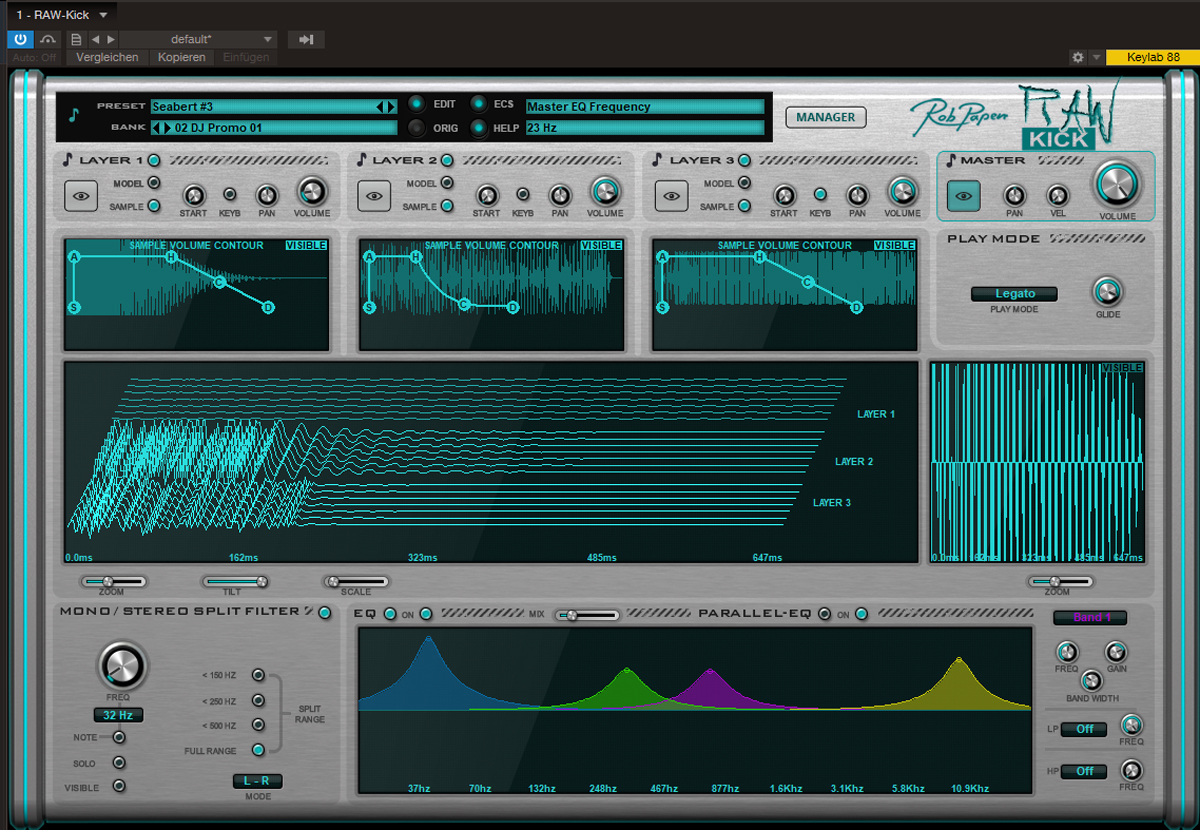Viewport: 1200px width, 830px height.
Task: Click the automation mode icon beside the power button
Action: 48,39
